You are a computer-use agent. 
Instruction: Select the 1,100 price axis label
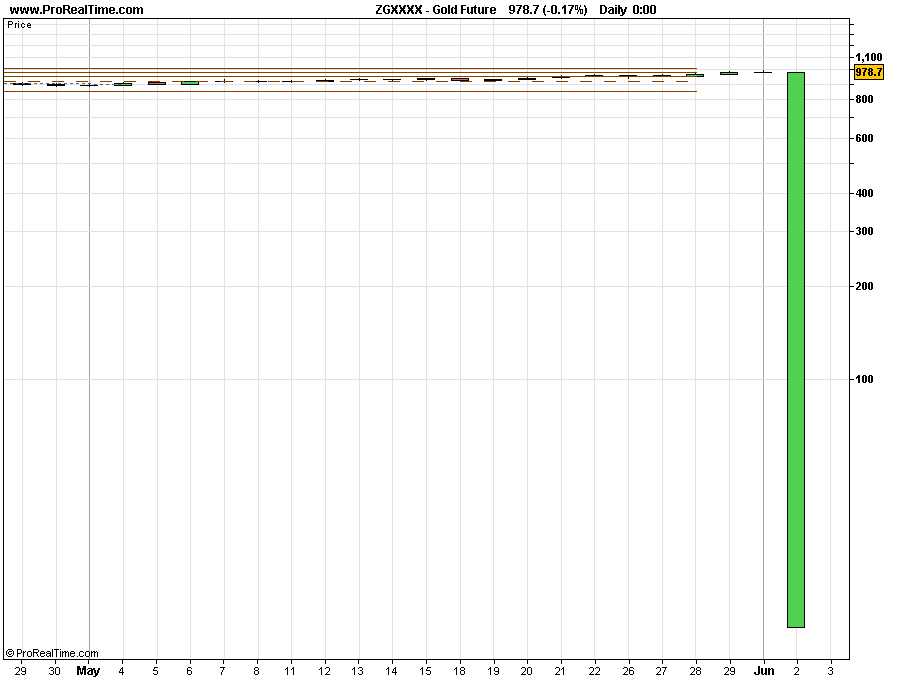point(868,57)
